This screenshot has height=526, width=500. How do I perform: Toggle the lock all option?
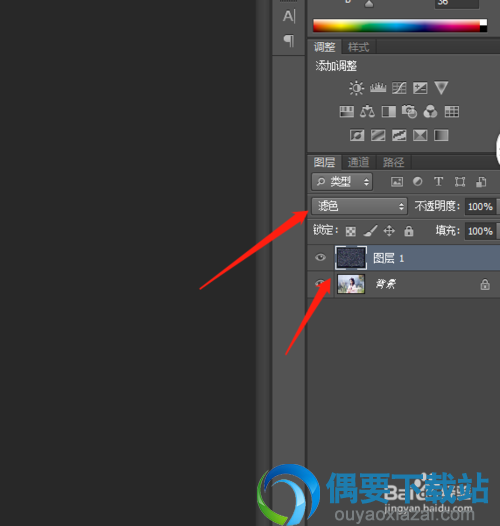pos(409,231)
